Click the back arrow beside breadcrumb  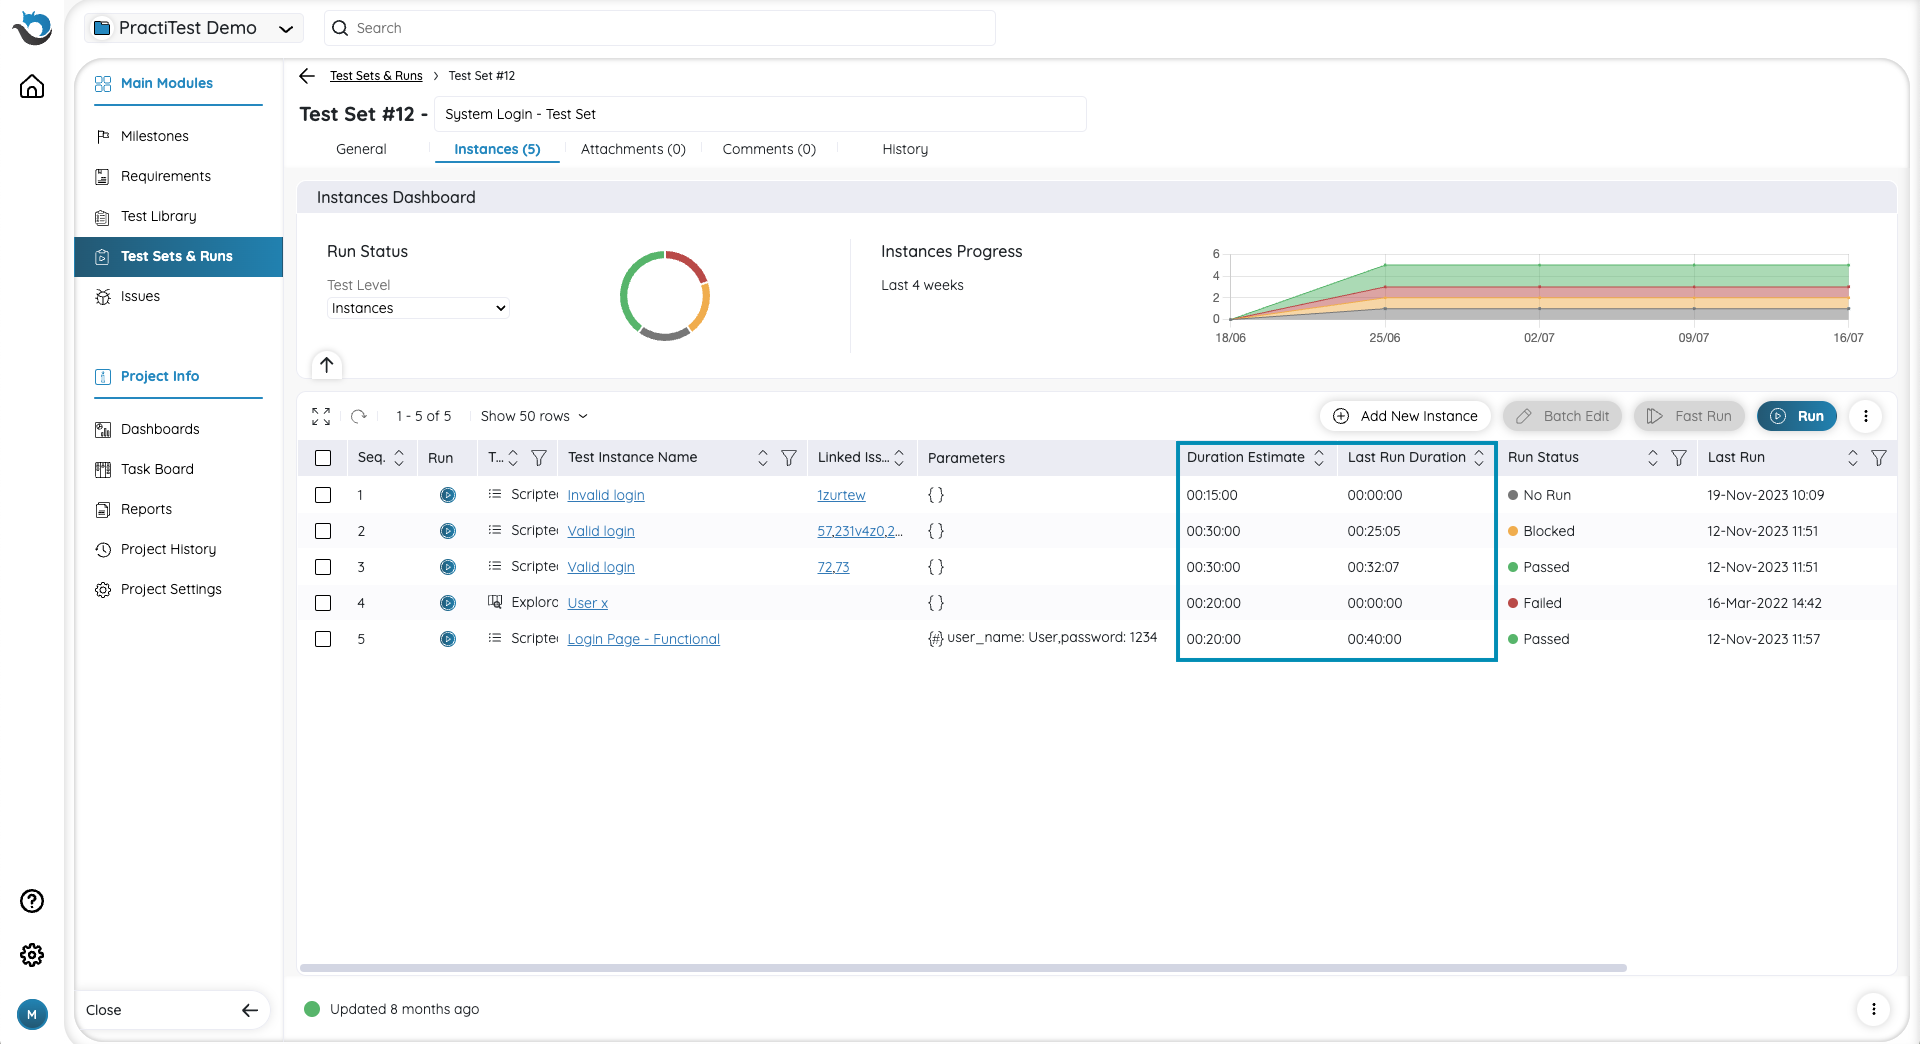307,76
